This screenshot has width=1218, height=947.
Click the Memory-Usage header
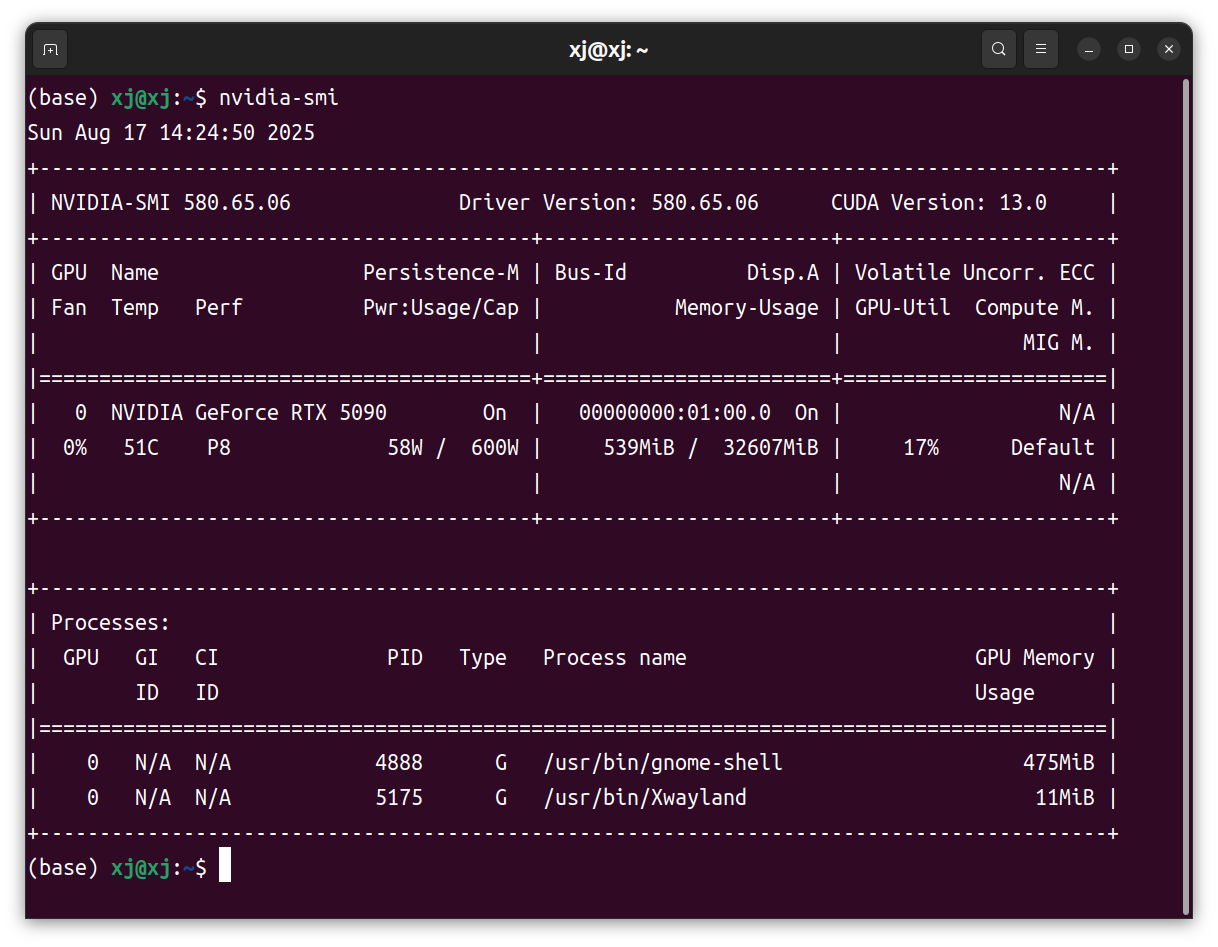coord(747,308)
